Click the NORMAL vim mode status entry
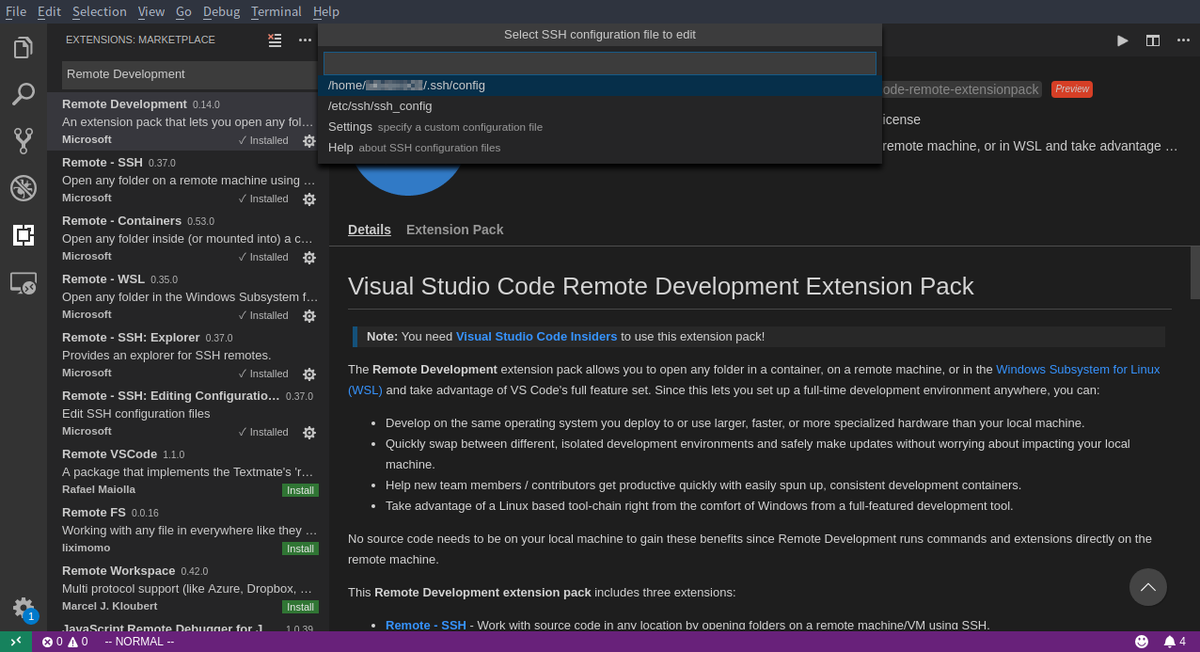 139,641
